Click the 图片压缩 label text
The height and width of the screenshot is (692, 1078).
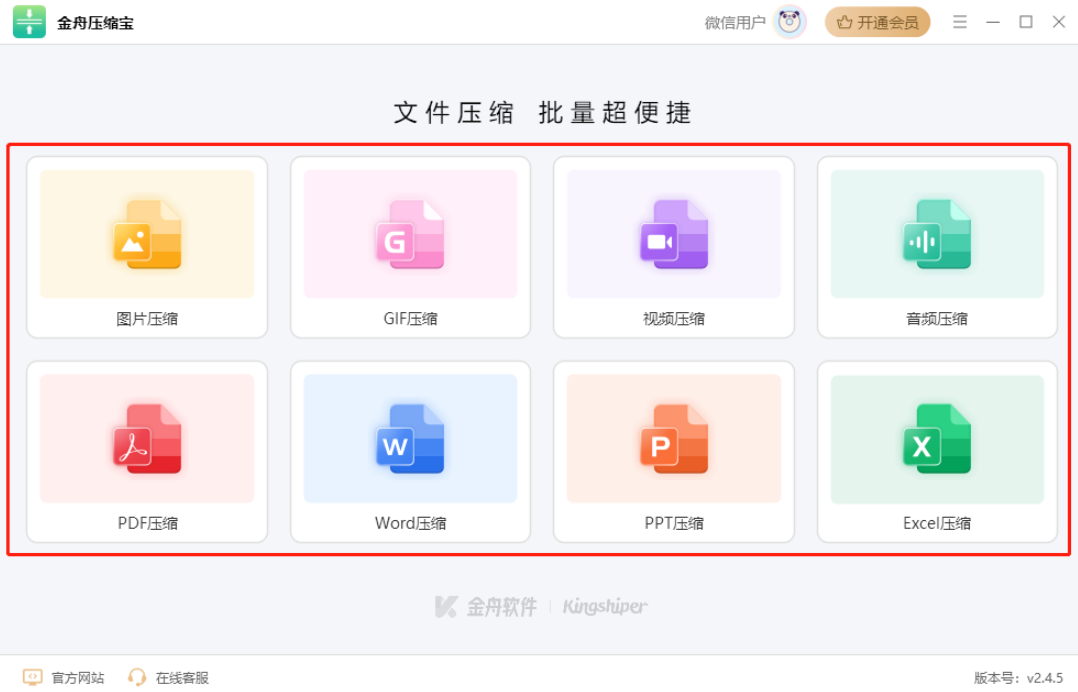point(147,319)
